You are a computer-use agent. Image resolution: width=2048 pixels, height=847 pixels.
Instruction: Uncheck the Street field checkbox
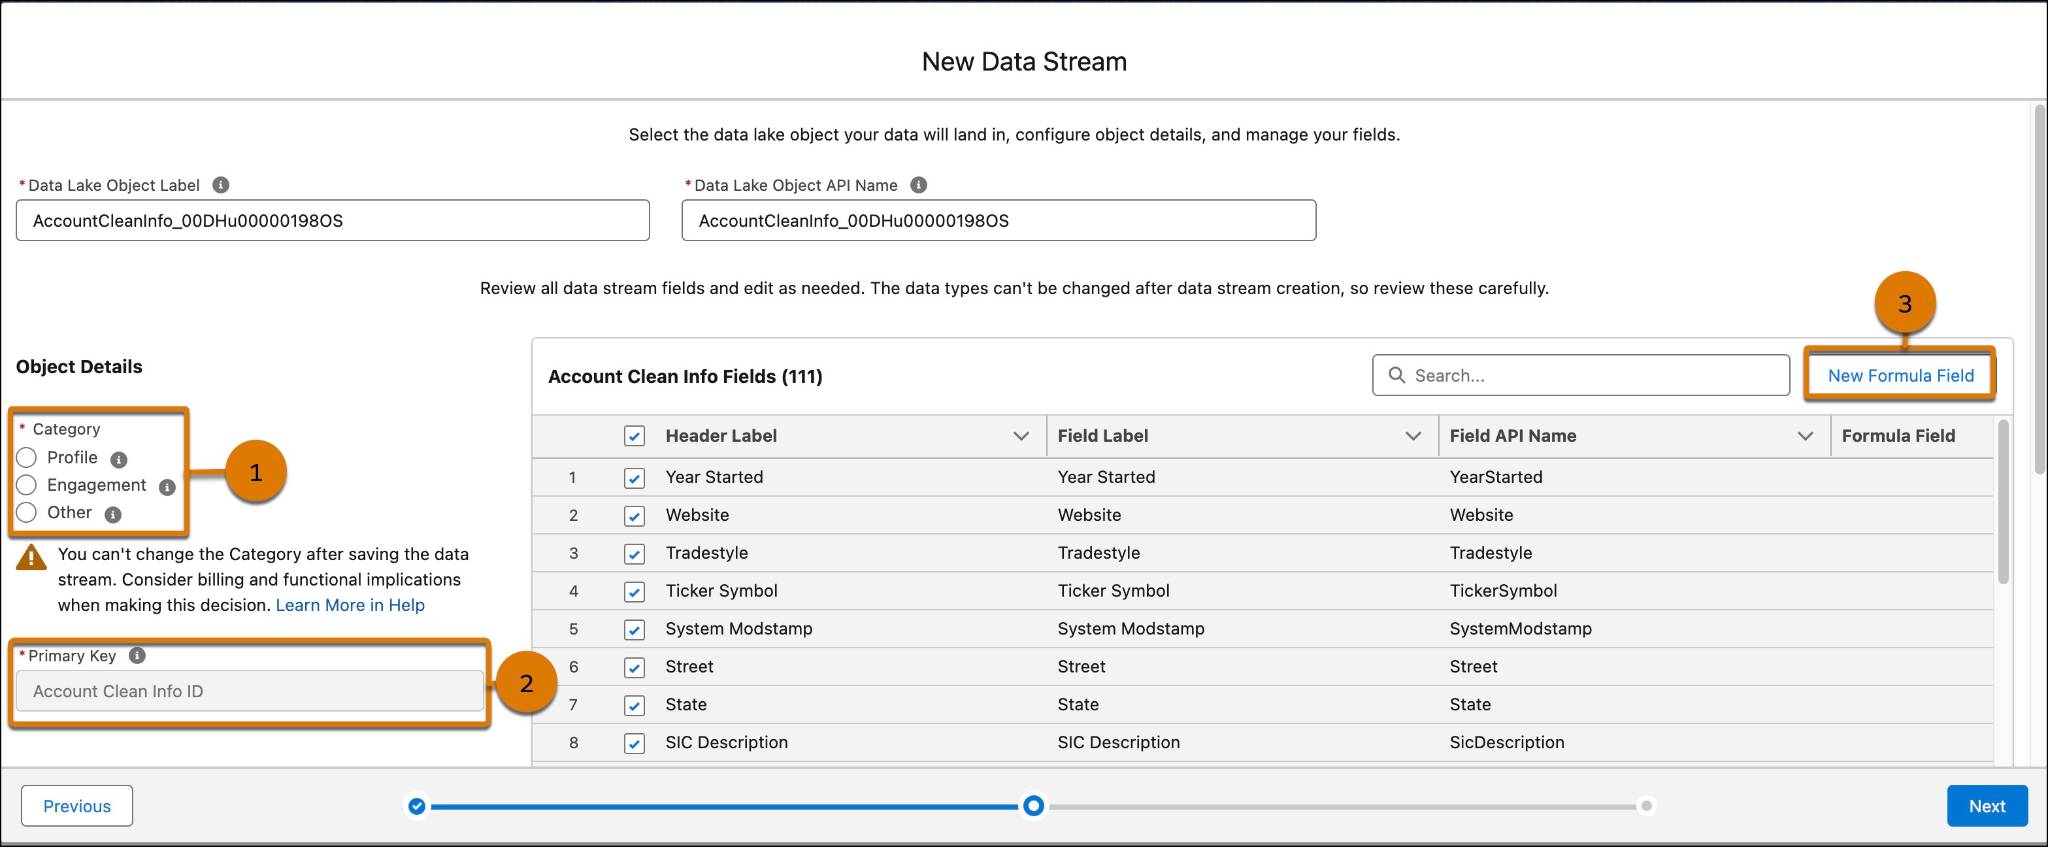click(x=634, y=668)
